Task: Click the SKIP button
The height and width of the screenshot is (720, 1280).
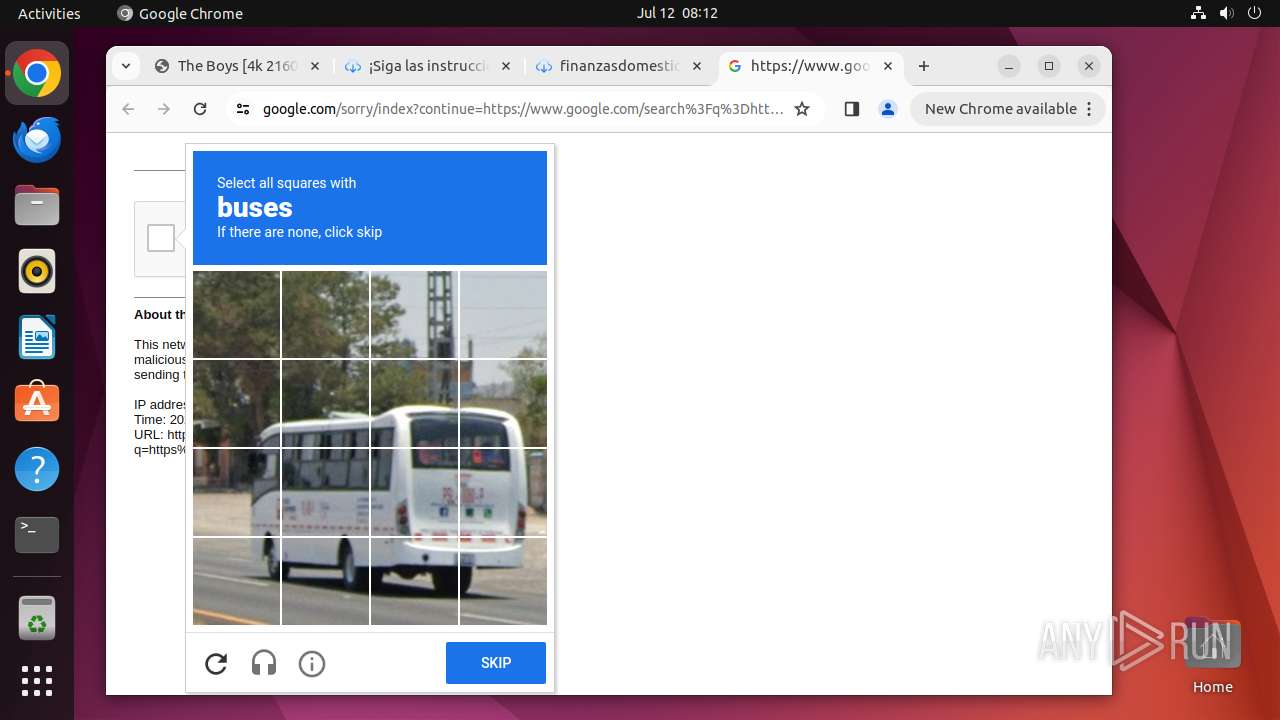Action: click(496, 663)
